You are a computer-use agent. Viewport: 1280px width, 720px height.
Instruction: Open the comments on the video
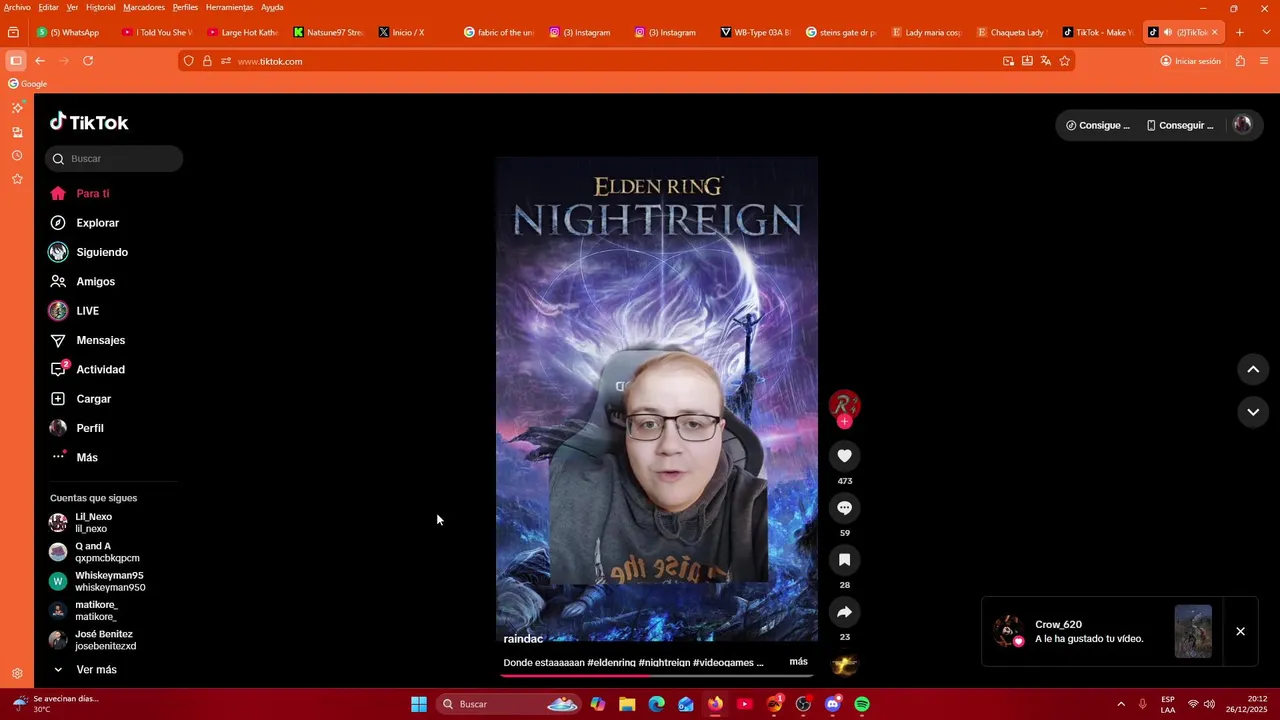(844, 508)
